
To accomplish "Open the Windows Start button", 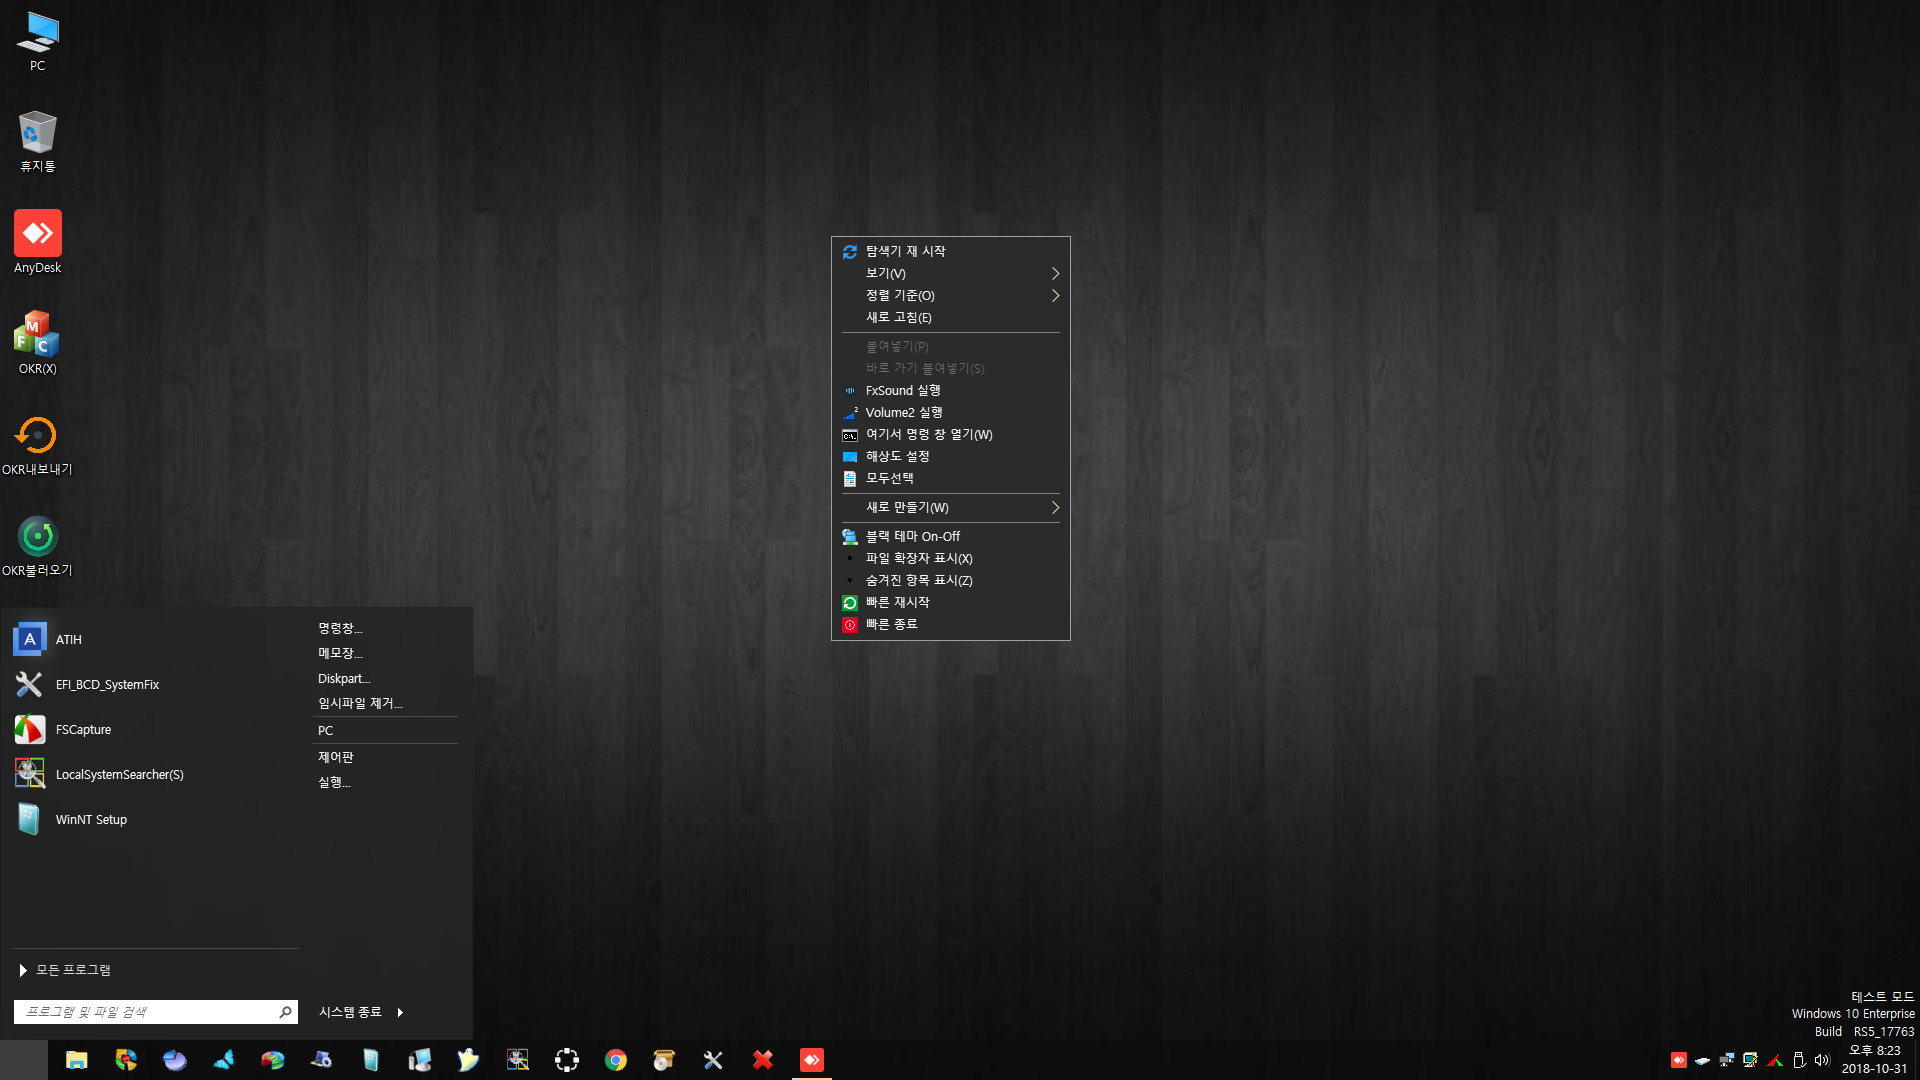I will coord(24,1060).
